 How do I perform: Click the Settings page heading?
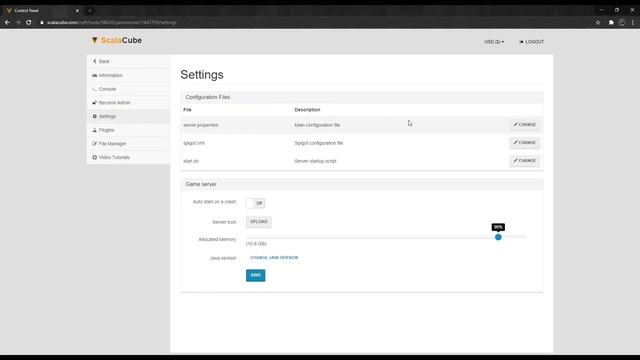click(x=202, y=75)
